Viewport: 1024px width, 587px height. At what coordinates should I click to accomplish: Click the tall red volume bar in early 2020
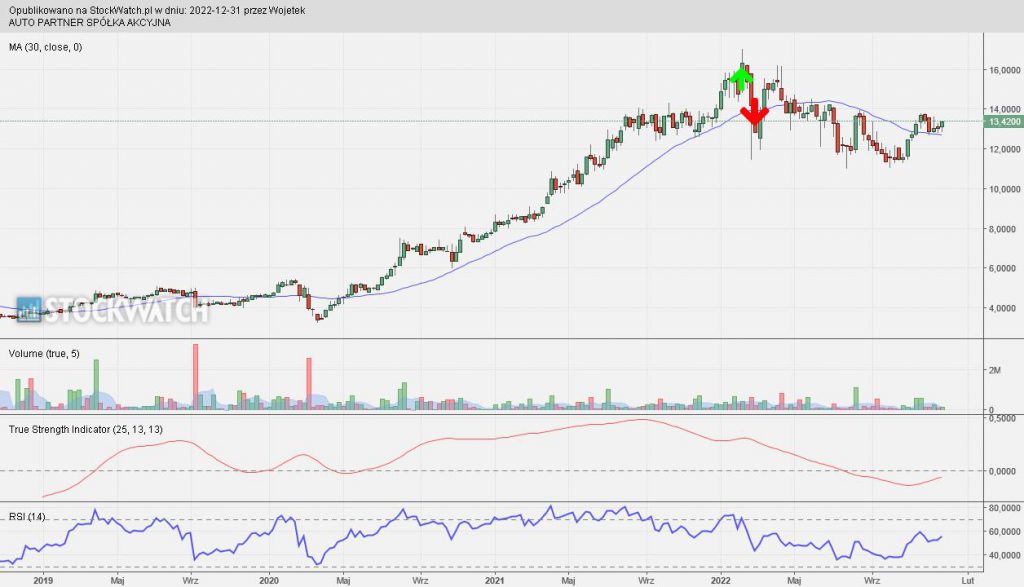click(x=309, y=384)
